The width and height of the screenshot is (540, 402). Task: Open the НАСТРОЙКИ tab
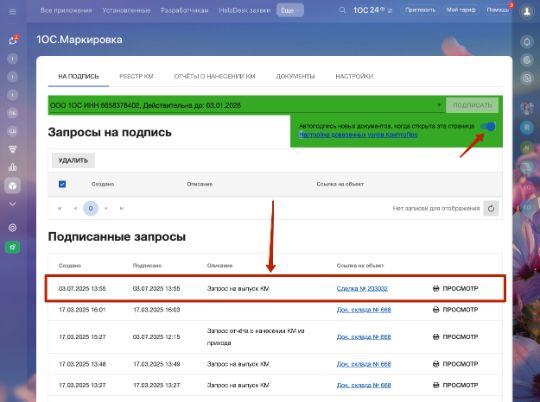point(354,76)
